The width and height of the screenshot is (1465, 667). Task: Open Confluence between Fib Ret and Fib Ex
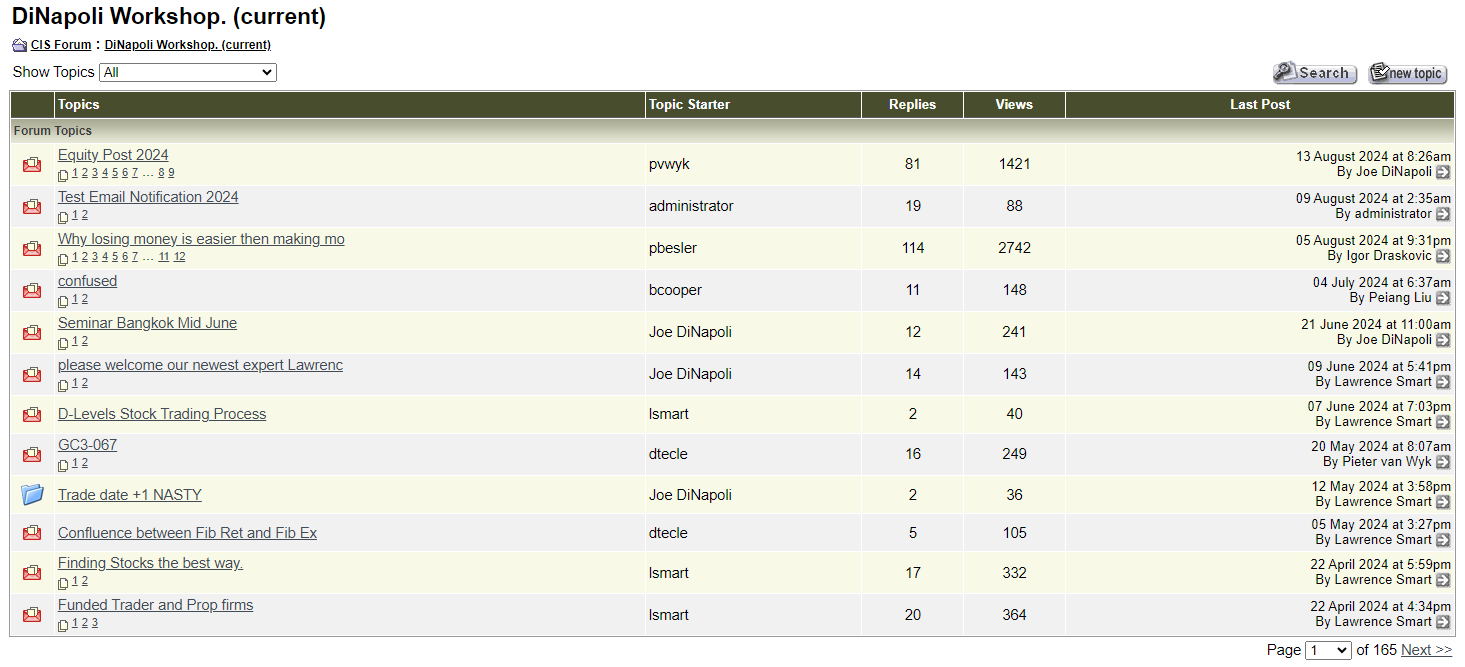187,533
